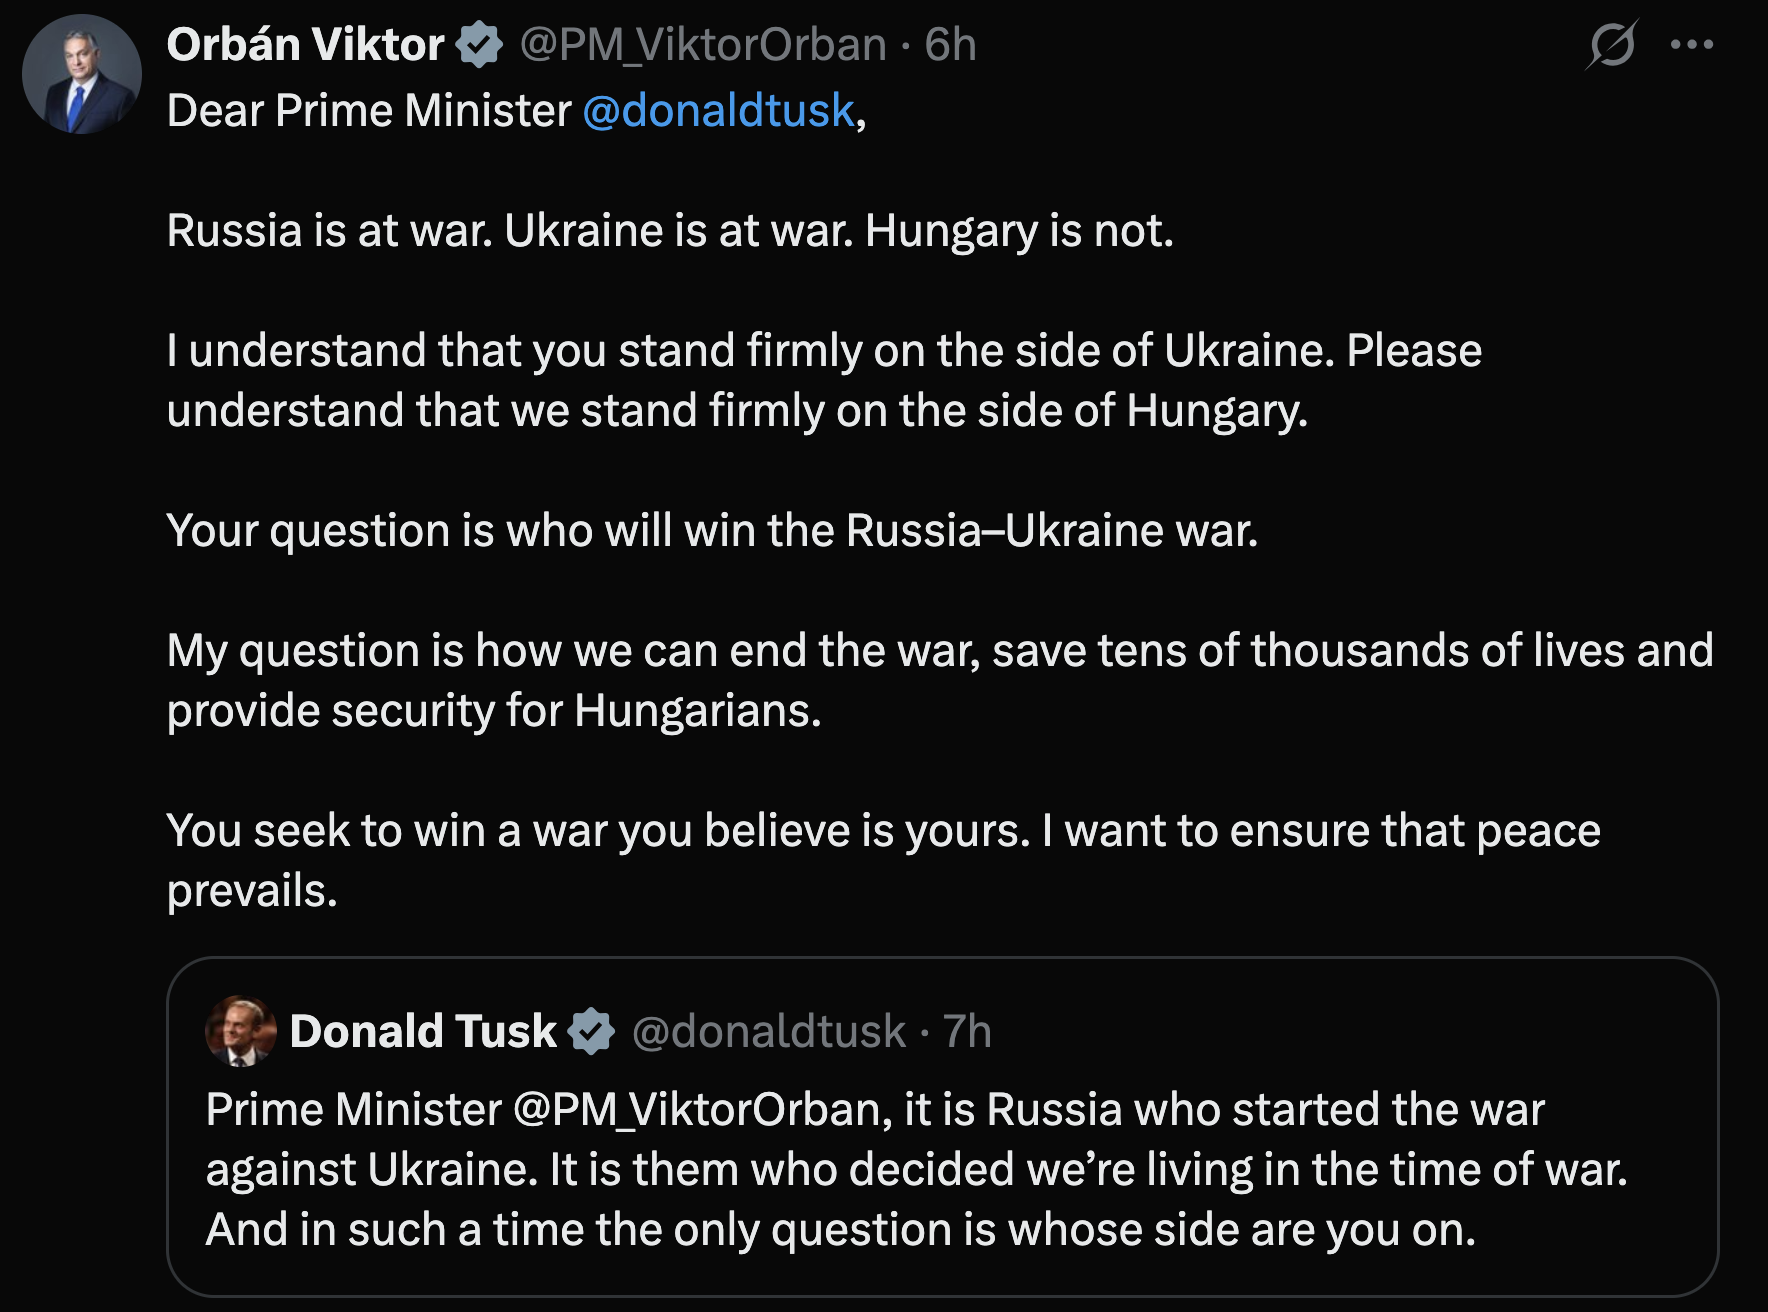The width and height of the screenshot is (1768, 1312).
Task: Click the 6h timestamp of the post
Action: tap(950, 45)
